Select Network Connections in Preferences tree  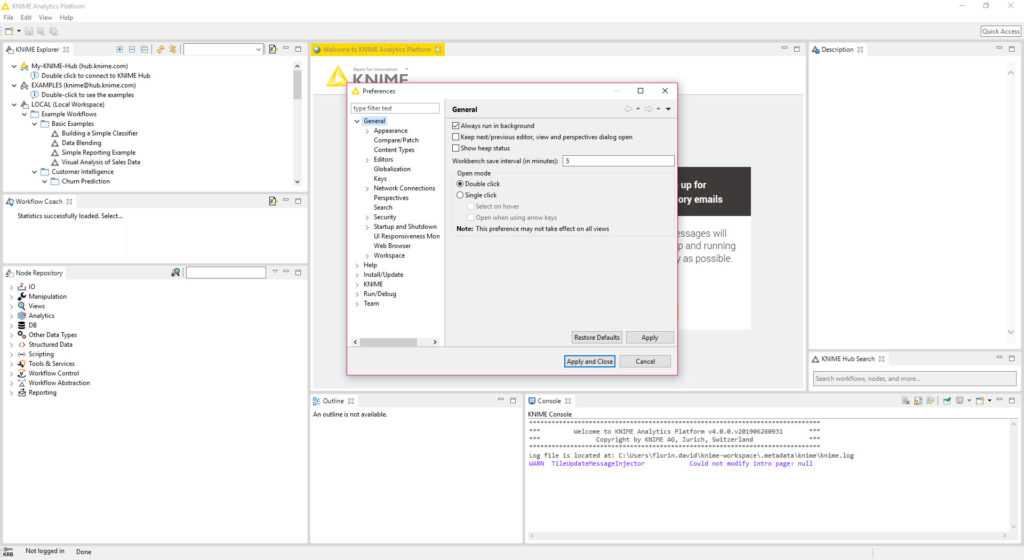[x=404, y=189]
